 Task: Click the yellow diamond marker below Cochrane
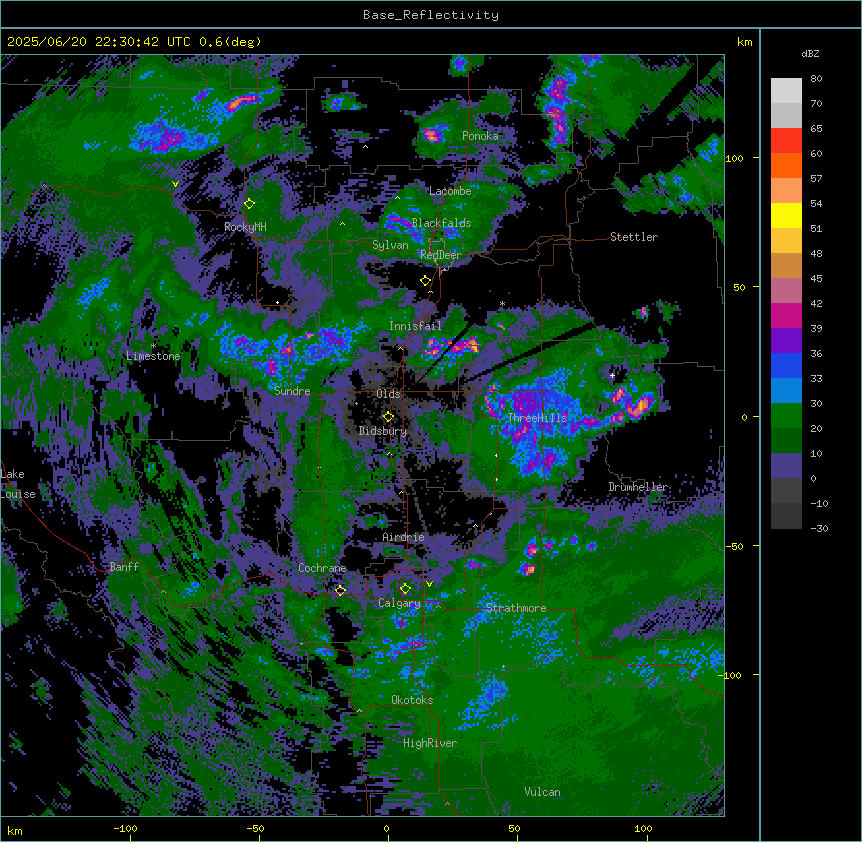coord(340,590)
